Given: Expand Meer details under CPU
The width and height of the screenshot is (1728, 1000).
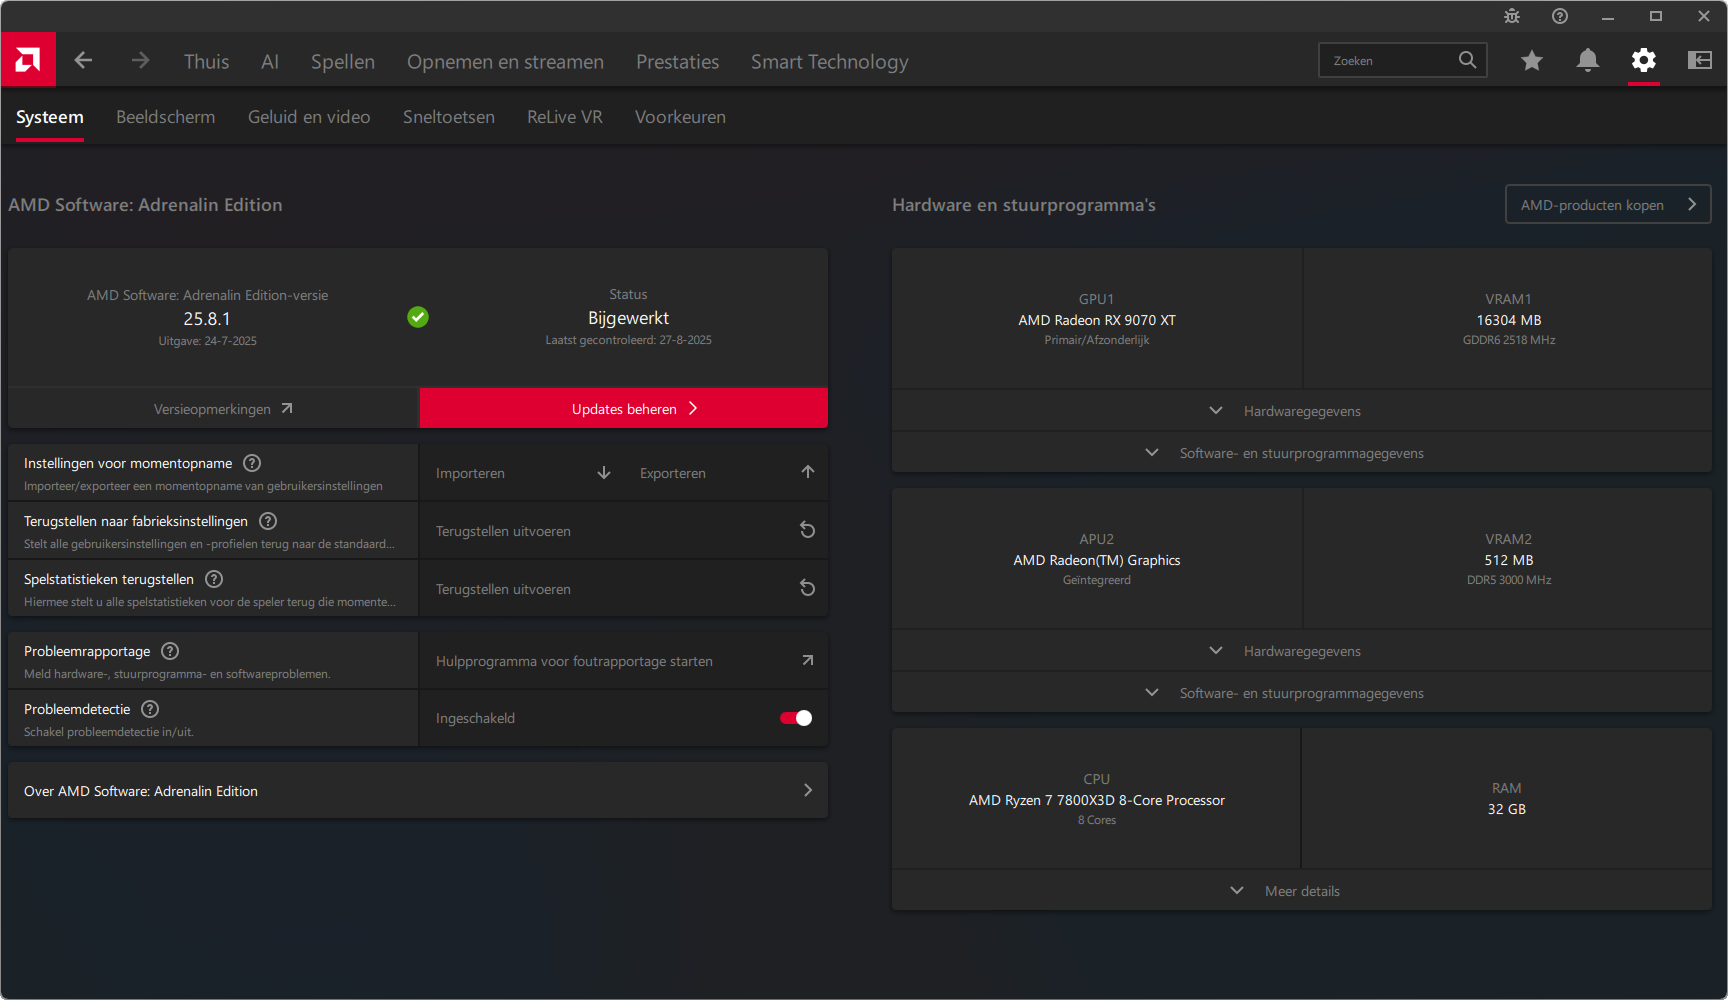Looking at the screenshot, I should coord(1301,891).
